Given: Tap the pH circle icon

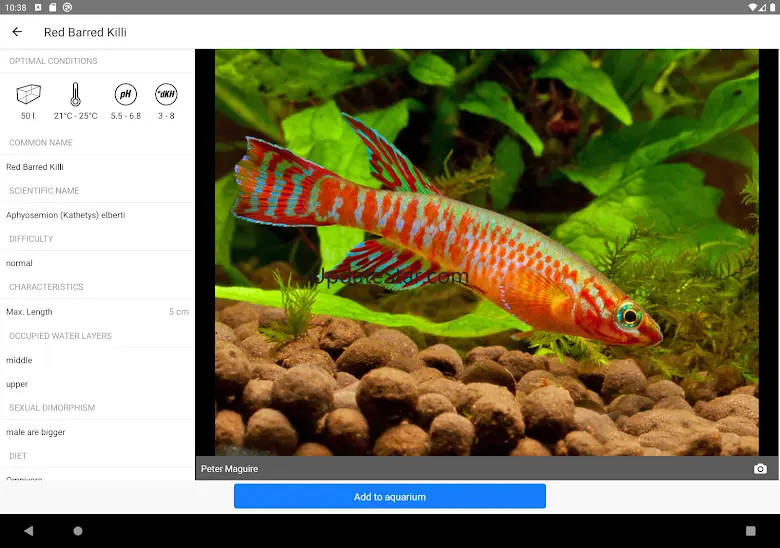Looking at the screenshot, I should (x=125, y=94).
